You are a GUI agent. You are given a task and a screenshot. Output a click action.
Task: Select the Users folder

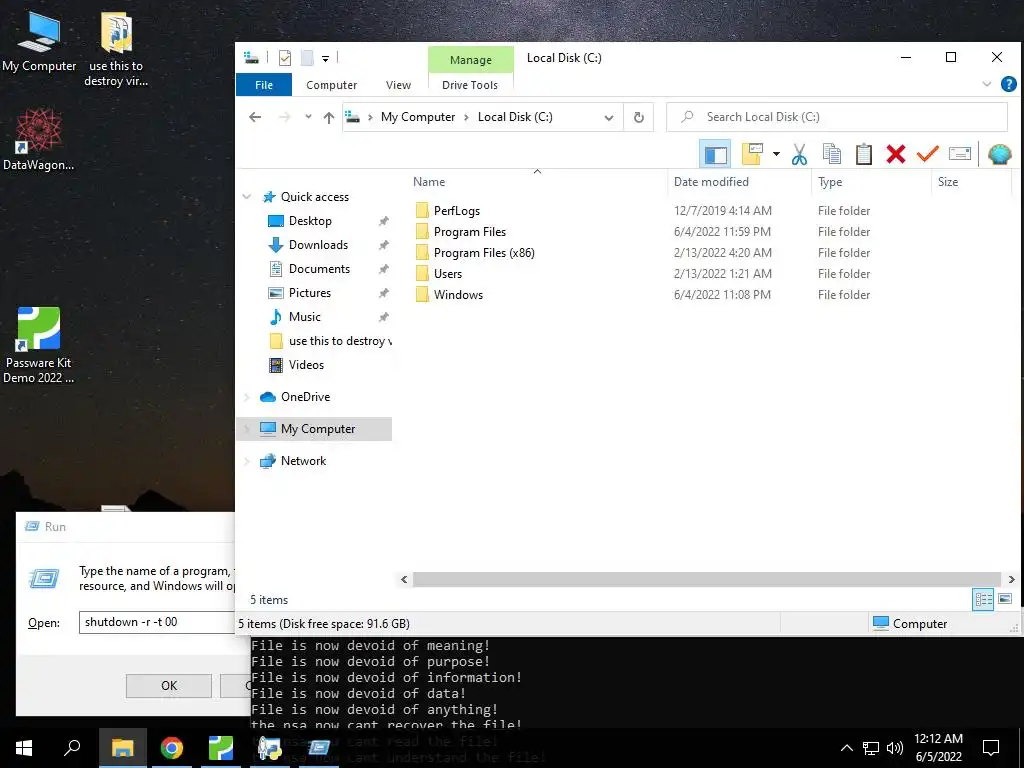(447, 274)
